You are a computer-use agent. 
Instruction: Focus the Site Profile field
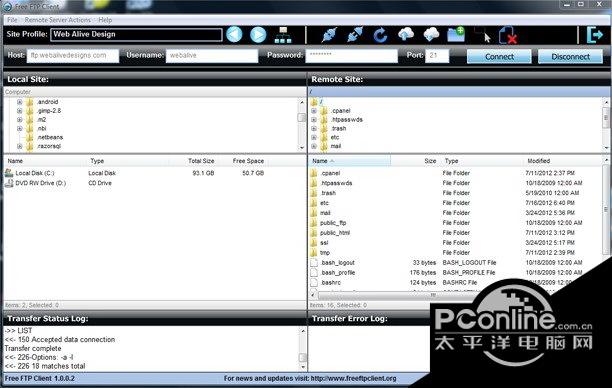(x=136, y=34)
